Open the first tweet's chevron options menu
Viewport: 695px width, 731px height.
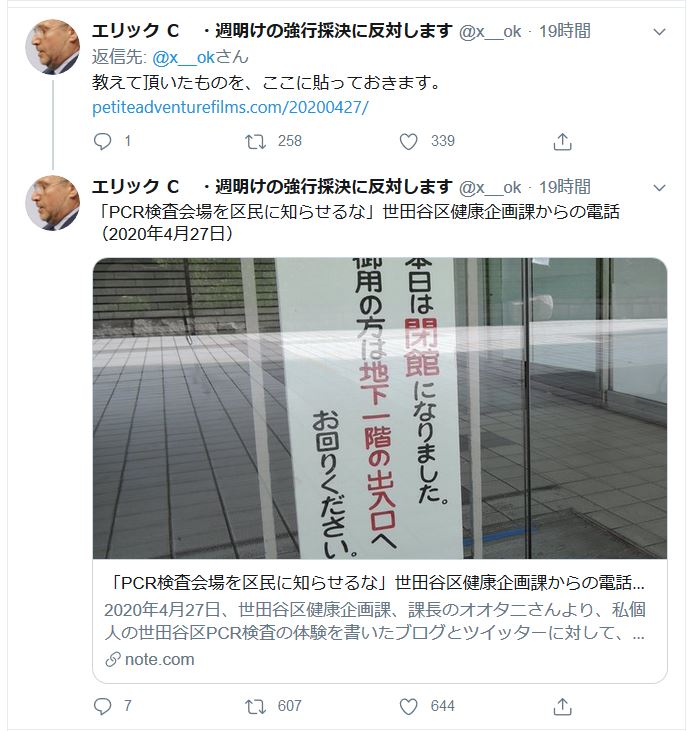pyautogui.click(x=659, y=32)
